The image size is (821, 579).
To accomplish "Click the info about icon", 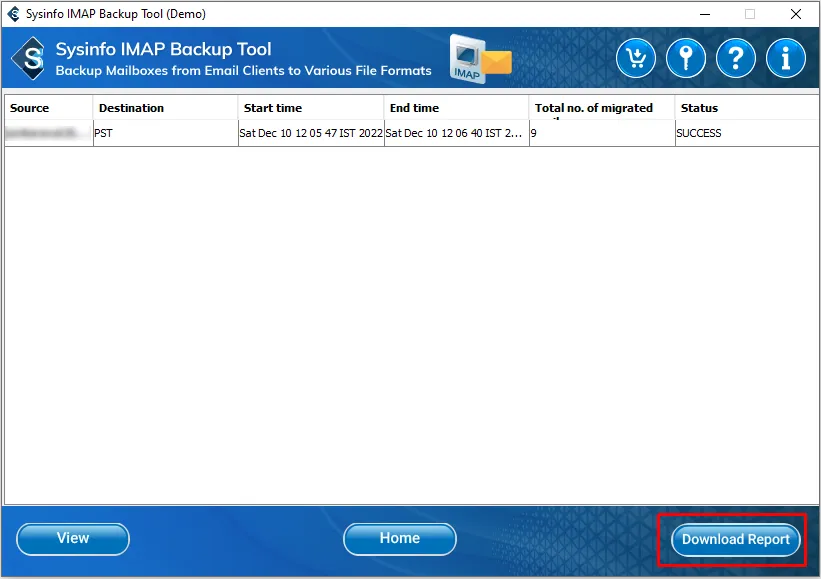I will click(x=786, y=59).
